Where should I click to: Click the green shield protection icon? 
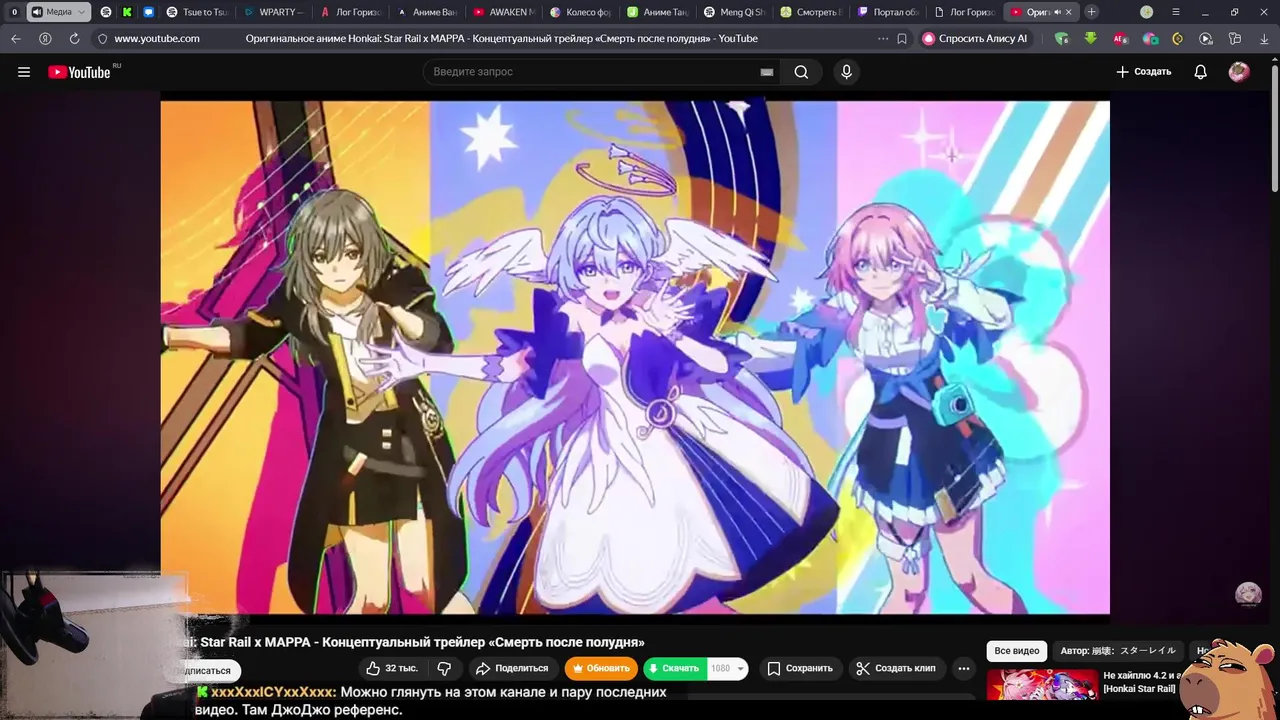click(x=1062, y=39)
